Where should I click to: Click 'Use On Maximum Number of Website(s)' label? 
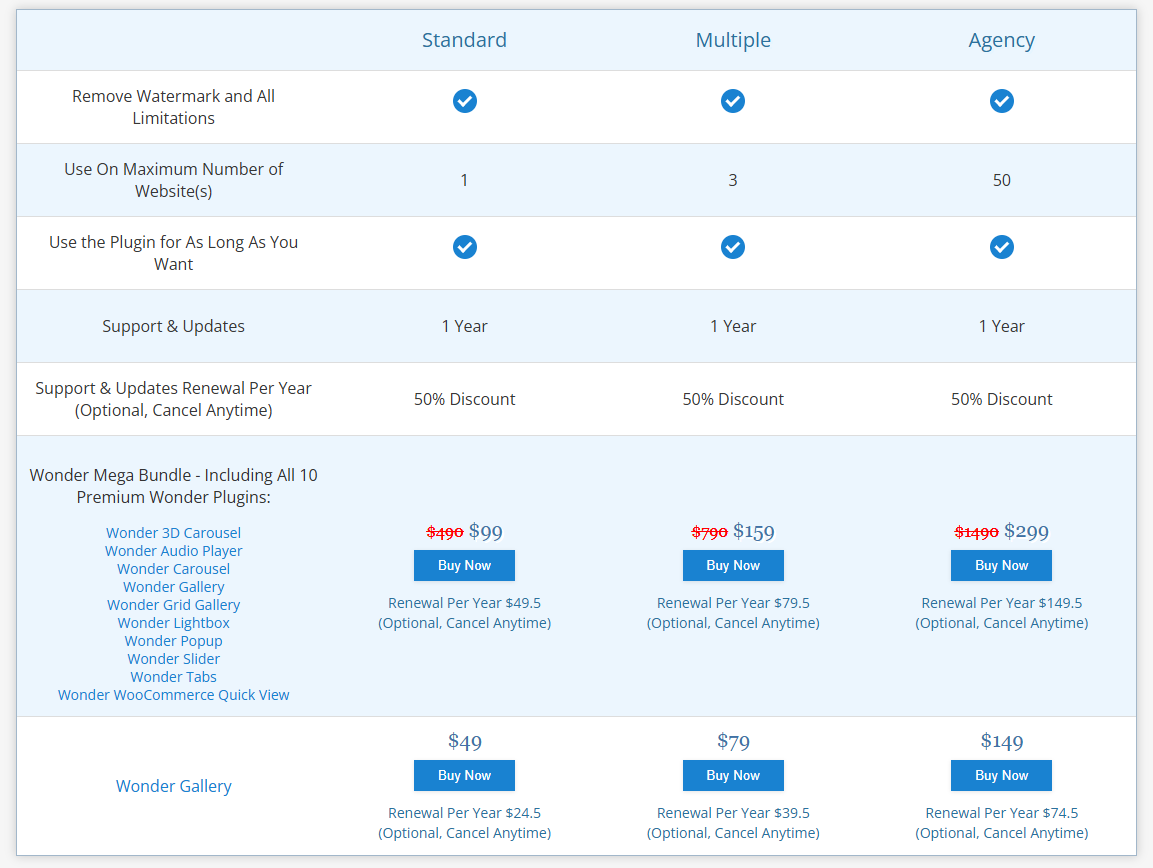point(174,180)
